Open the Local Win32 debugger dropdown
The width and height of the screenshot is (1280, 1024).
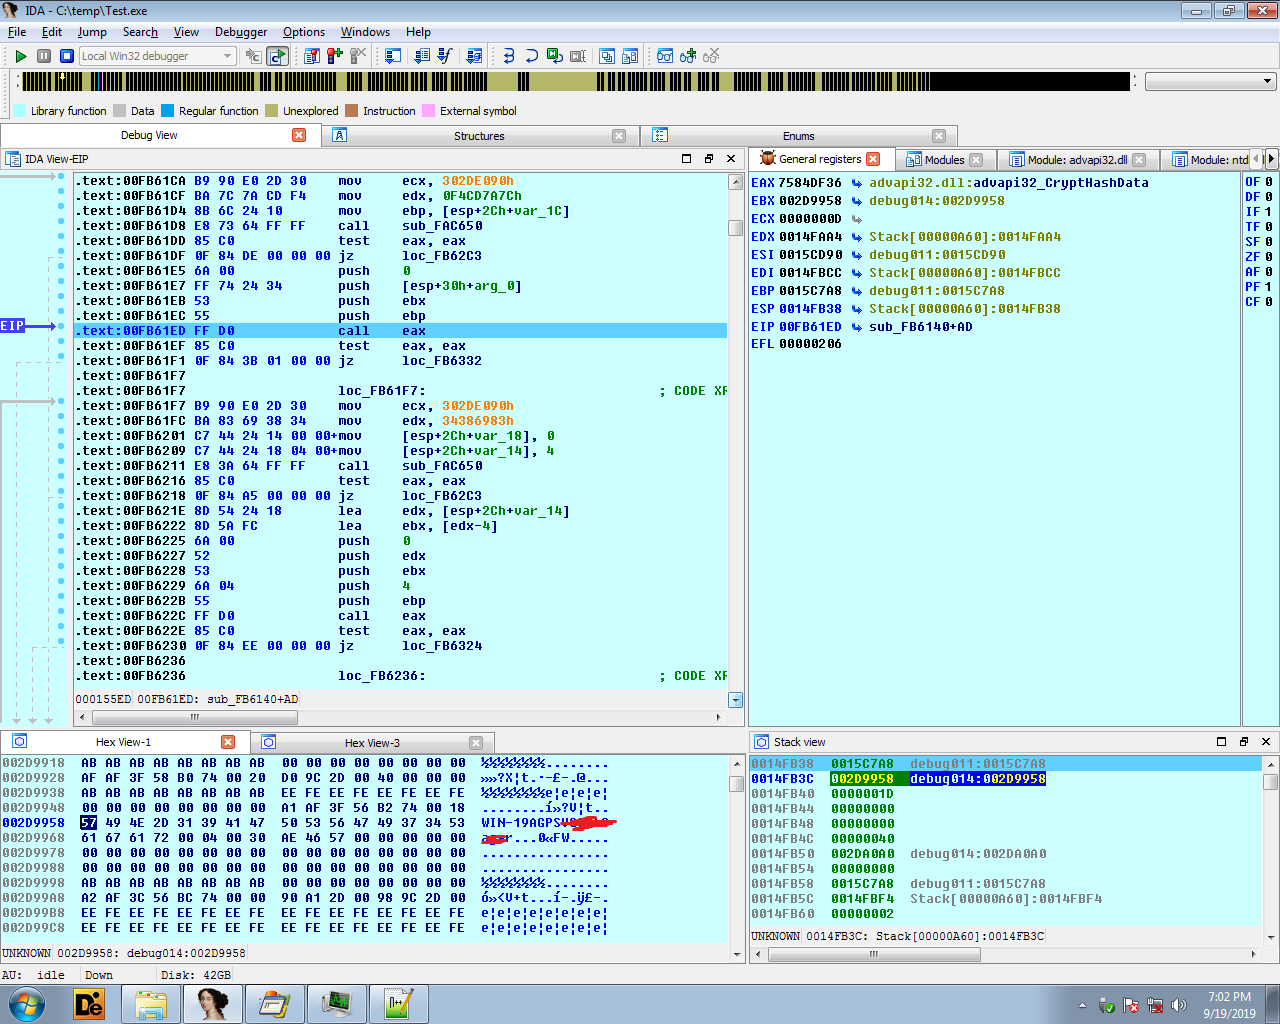tap(228, 56)
